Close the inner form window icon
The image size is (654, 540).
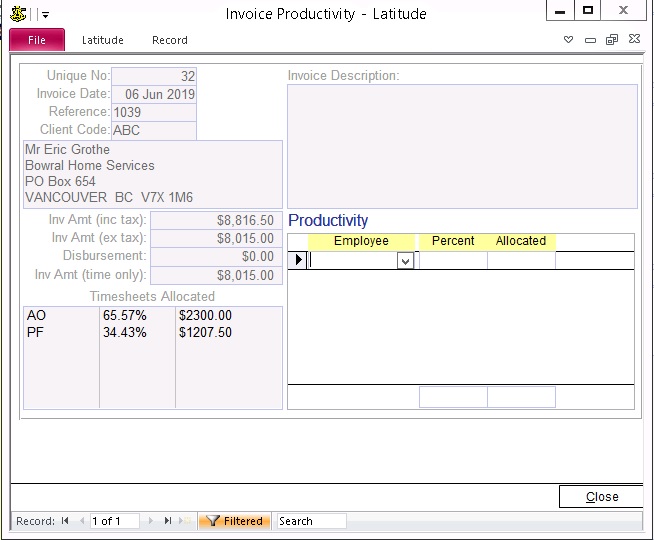(x=634, y=40)
